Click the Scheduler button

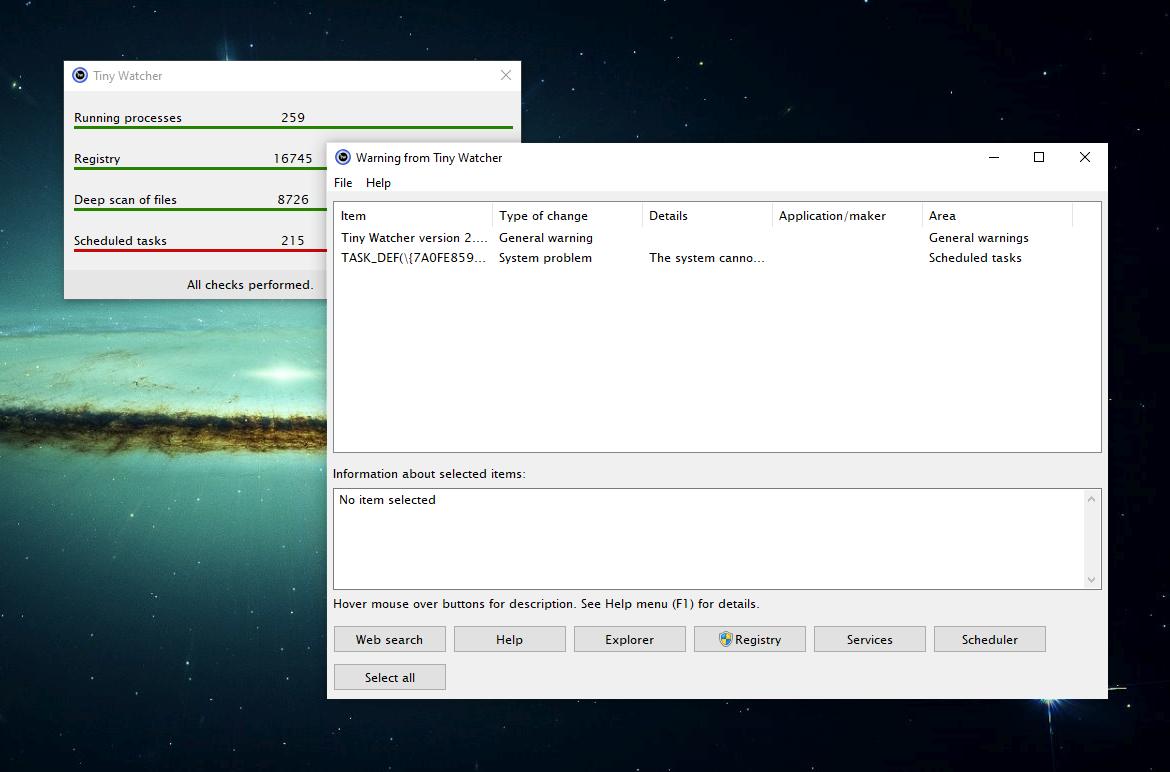point(989,639)
